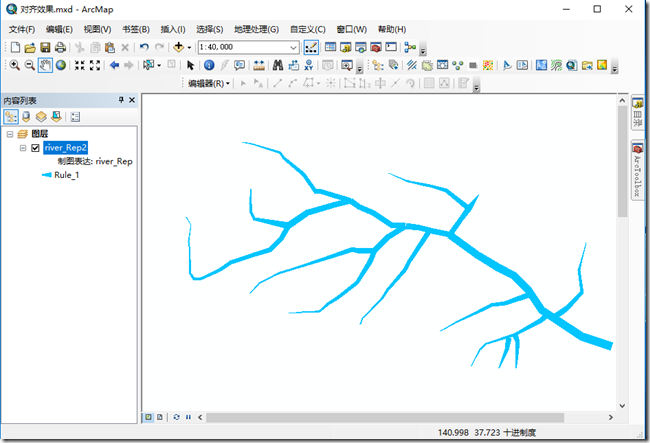This screenshot has height=443, width=650.
Task: Open the map scale 1:40,000 dropdown
Action: pyautogui.click(x=293, y=47)
